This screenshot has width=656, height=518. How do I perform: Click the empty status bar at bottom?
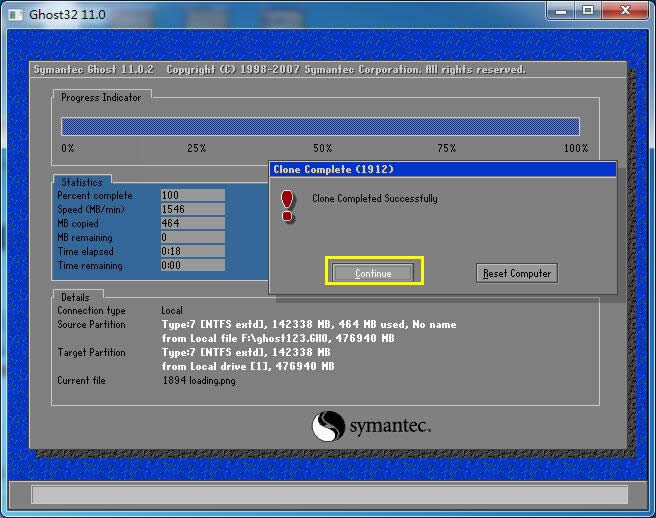coord(329,495)
